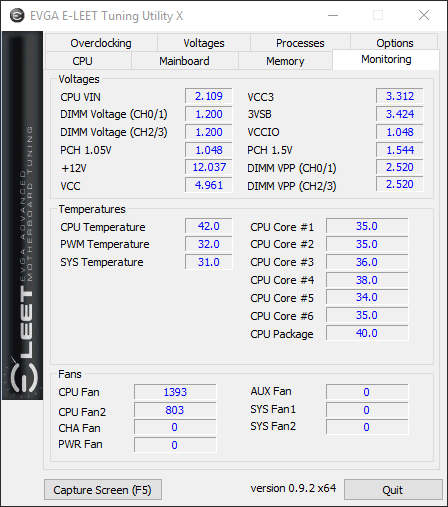Click the Monitoring tab
The height and width of the screenshot is (507, 448).
386,60
